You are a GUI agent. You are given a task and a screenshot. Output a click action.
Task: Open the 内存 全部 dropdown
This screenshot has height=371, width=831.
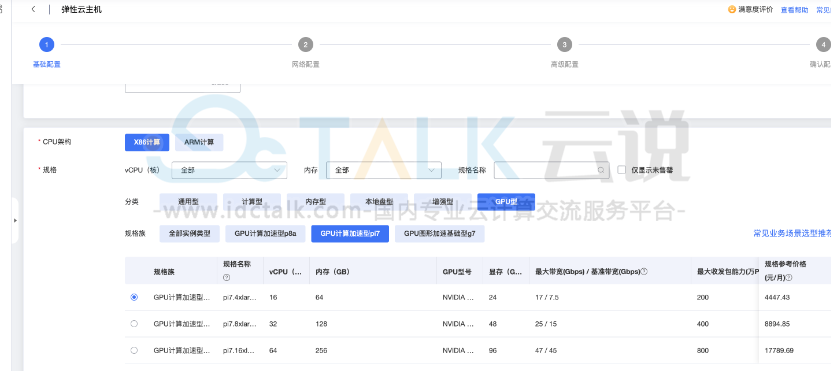point(384,170)
